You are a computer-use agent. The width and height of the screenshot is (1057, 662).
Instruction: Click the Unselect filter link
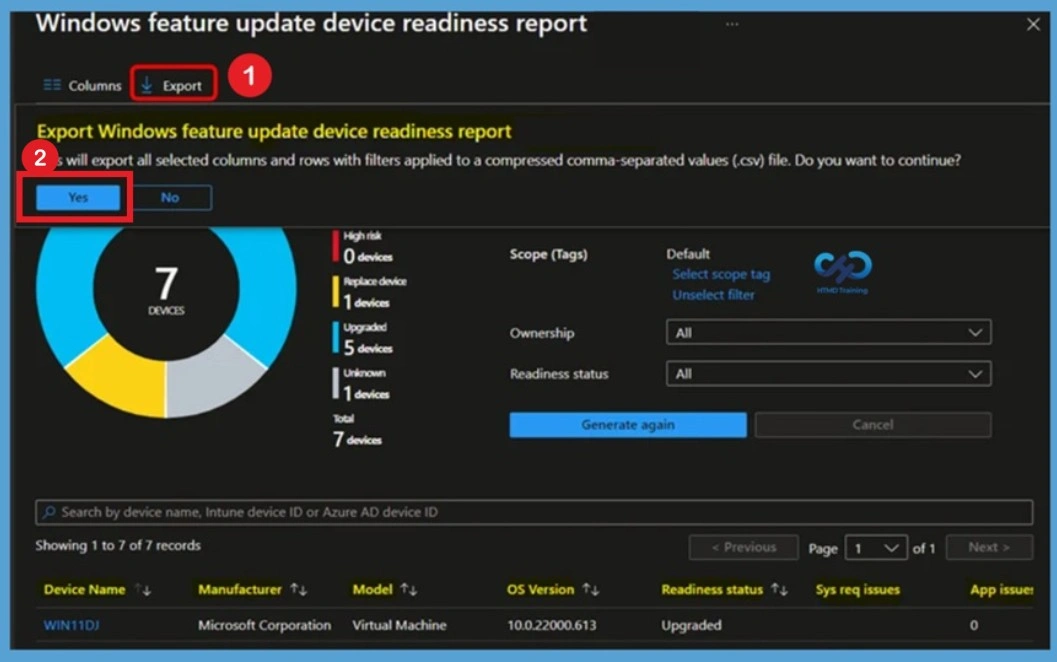(x=713, y=295)
